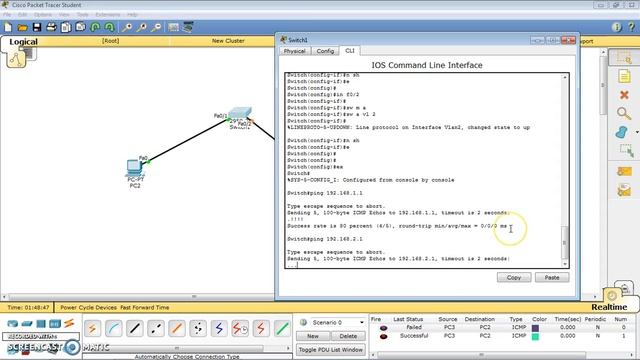Click the purple color swatch of Failed PDU
The height and width of the screenshot is (360, 640).
click(x=535, y=328)
